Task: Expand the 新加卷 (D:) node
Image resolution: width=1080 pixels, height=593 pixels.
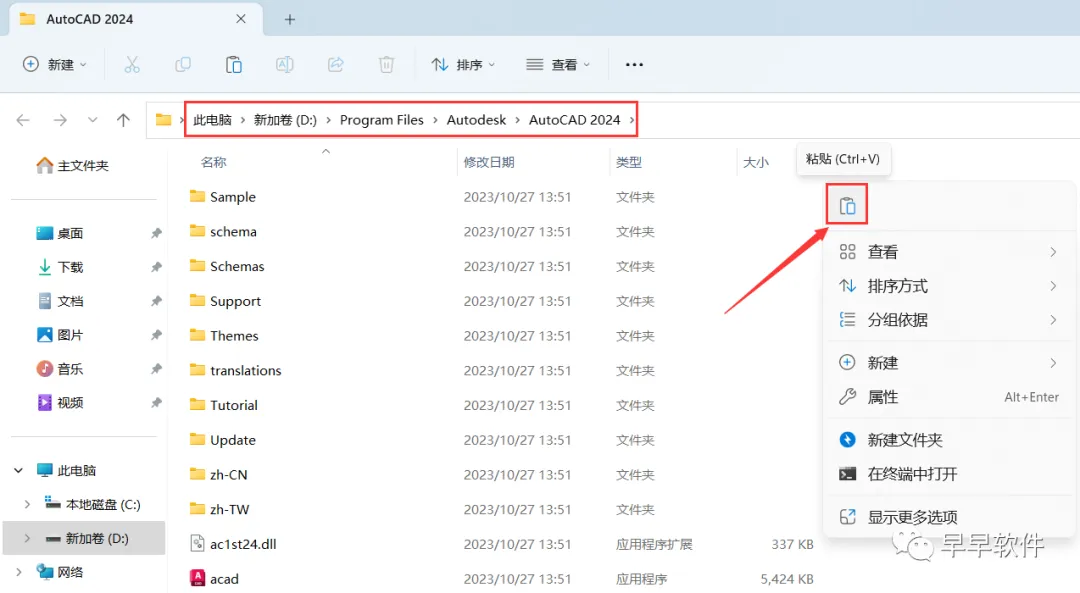Action: 27,539
